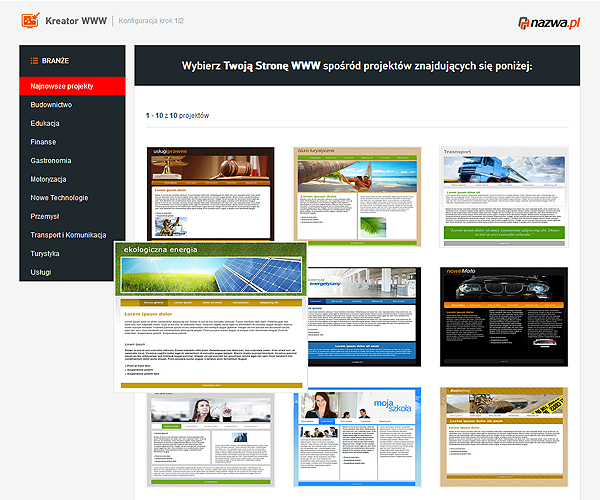The image size is (600, 500).
Task: Open the Usługi category
Action: pos(41,272)
